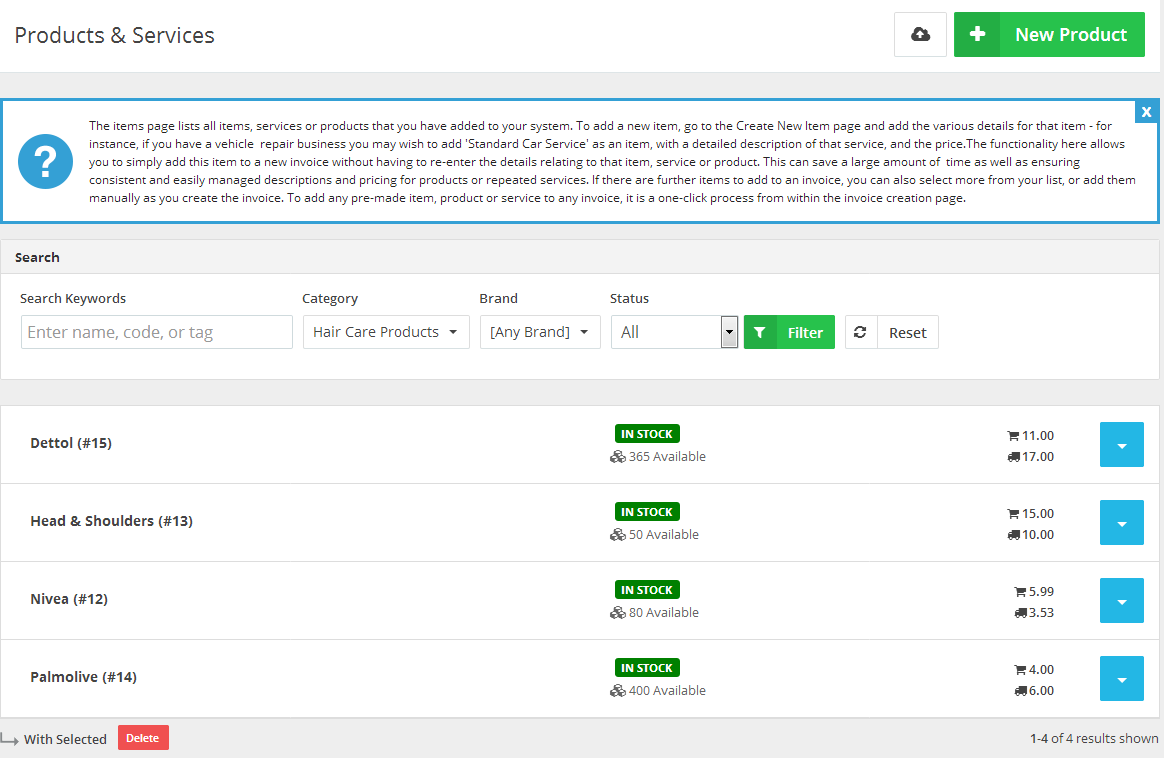Open the Status select showing All
1164x758 pixels.
[674, 332]
